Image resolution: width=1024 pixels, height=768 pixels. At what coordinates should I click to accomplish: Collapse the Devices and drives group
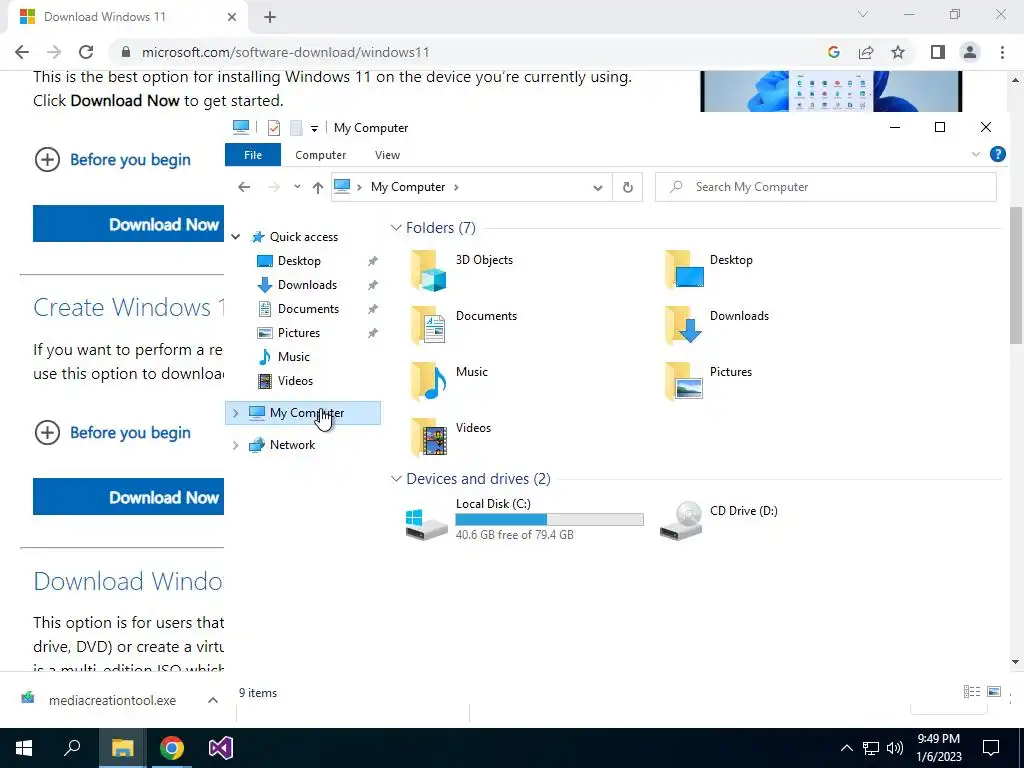(x=396, y=479)
